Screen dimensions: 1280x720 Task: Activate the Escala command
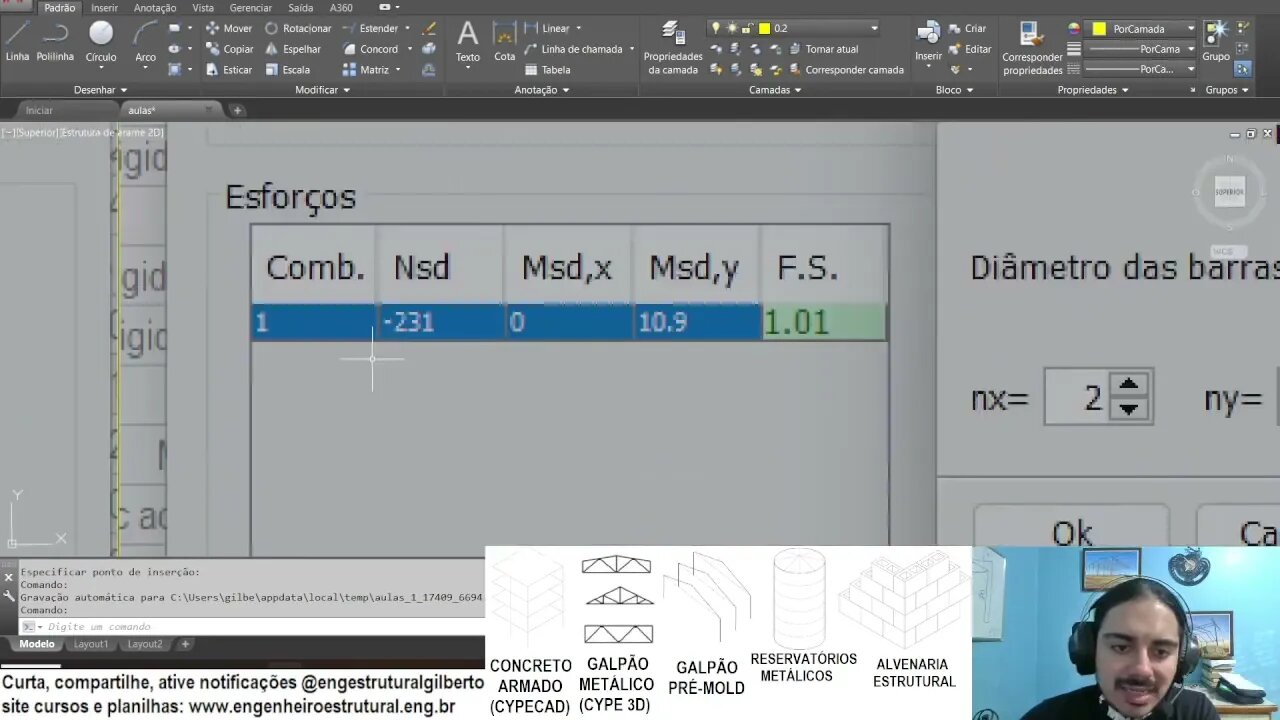tap(288, 70)
